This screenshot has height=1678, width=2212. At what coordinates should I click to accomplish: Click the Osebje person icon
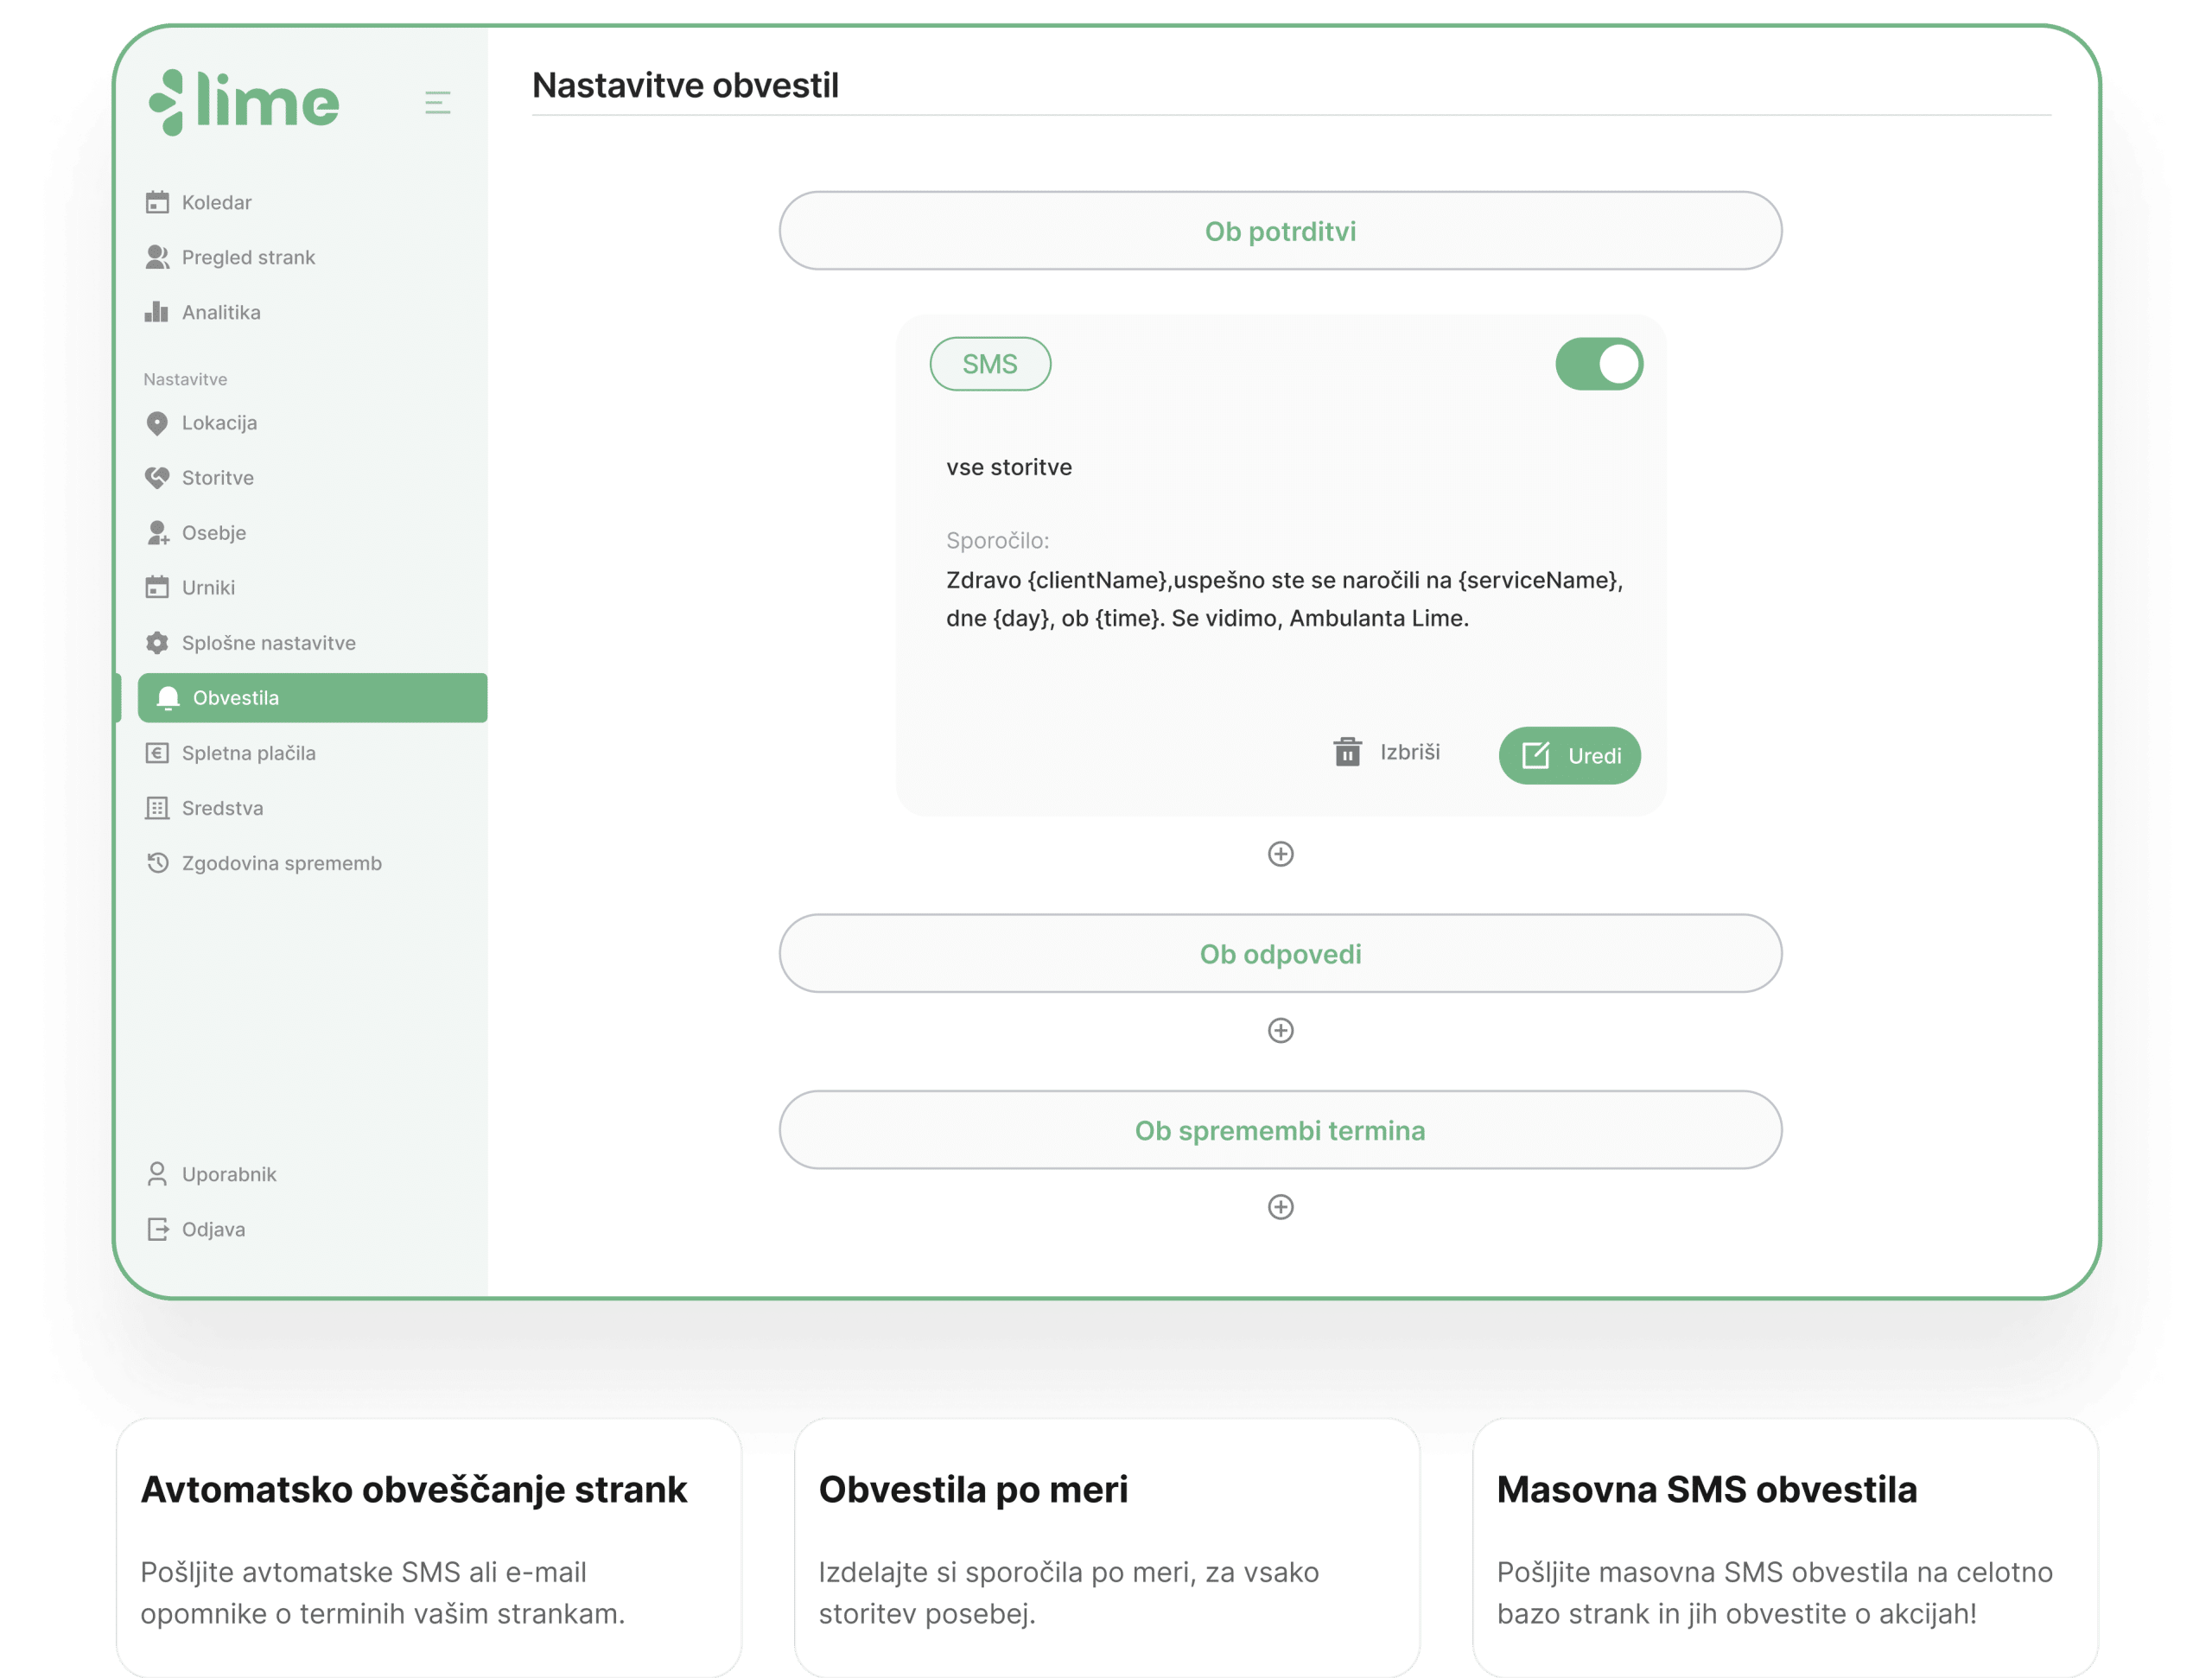point(157,533)
